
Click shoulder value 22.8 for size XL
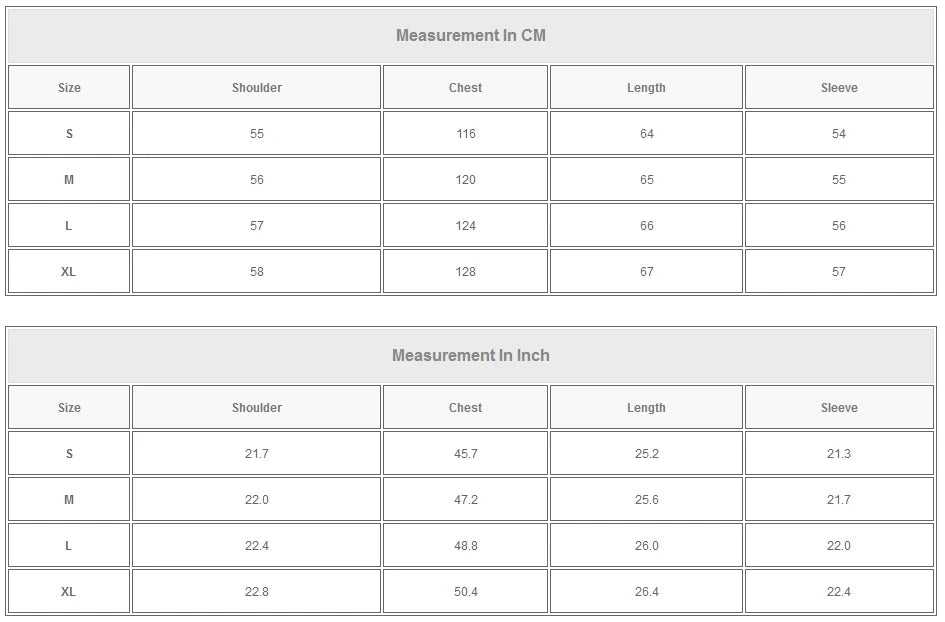(257, 592)
